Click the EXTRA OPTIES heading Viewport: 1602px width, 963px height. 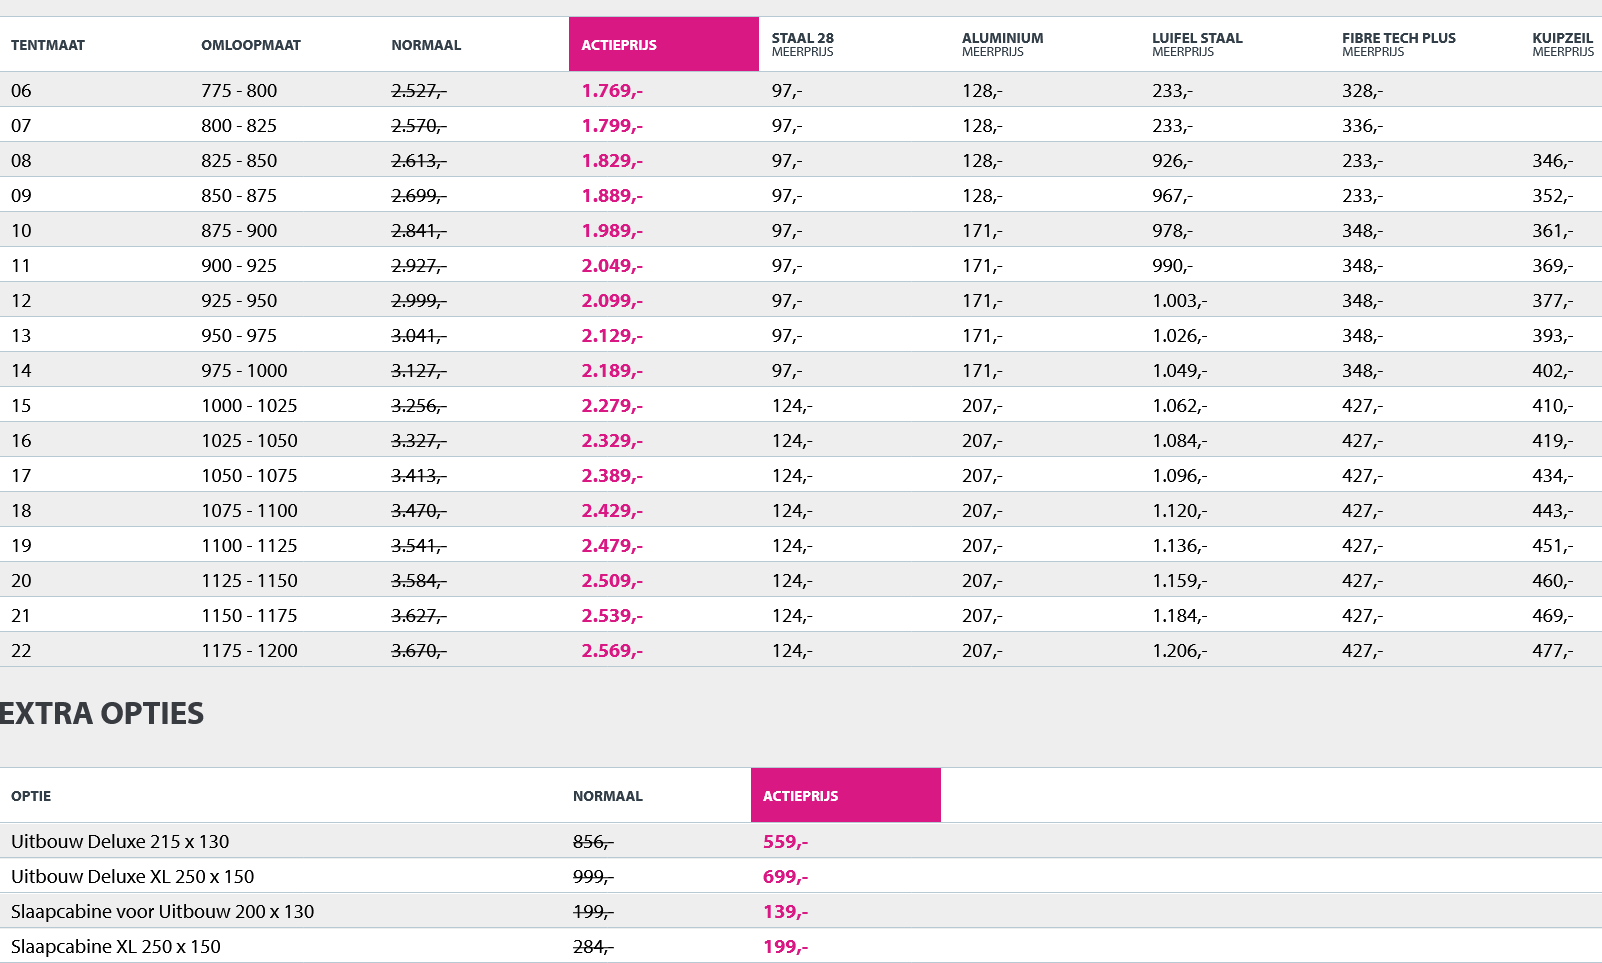tap(102, 713)
